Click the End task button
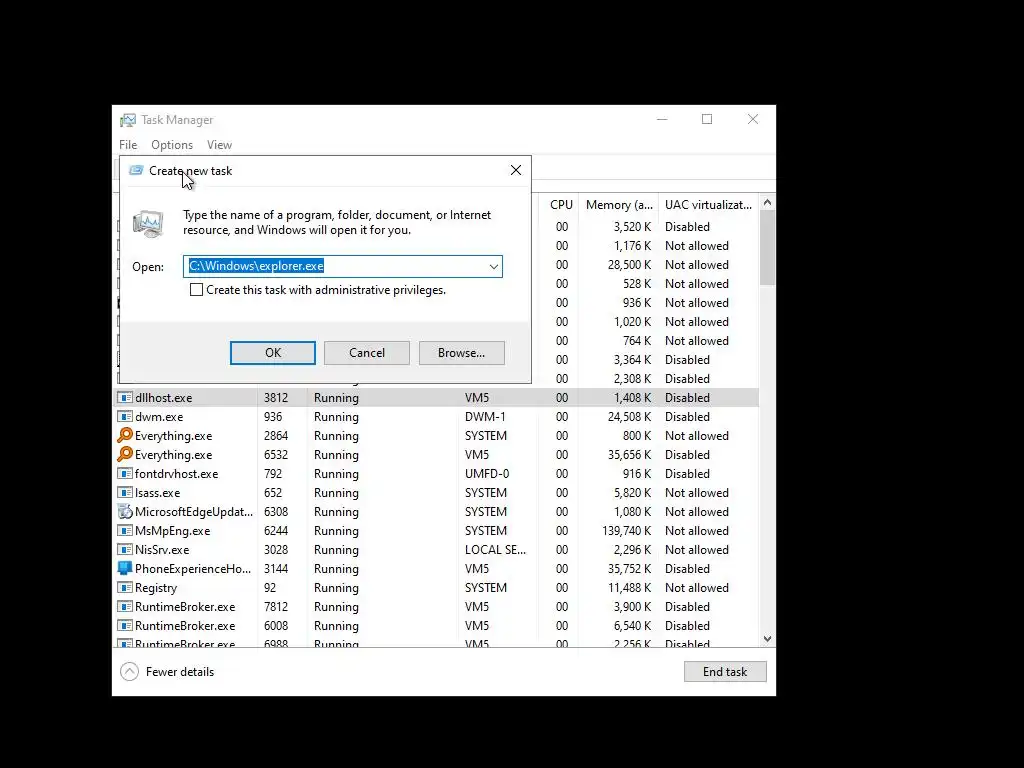The width and height of the screenshot is (1024, 768). [x=725, y=671]
